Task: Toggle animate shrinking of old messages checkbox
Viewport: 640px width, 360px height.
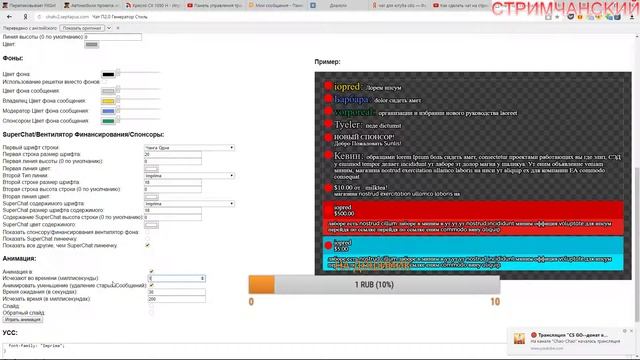Action: 151,285
